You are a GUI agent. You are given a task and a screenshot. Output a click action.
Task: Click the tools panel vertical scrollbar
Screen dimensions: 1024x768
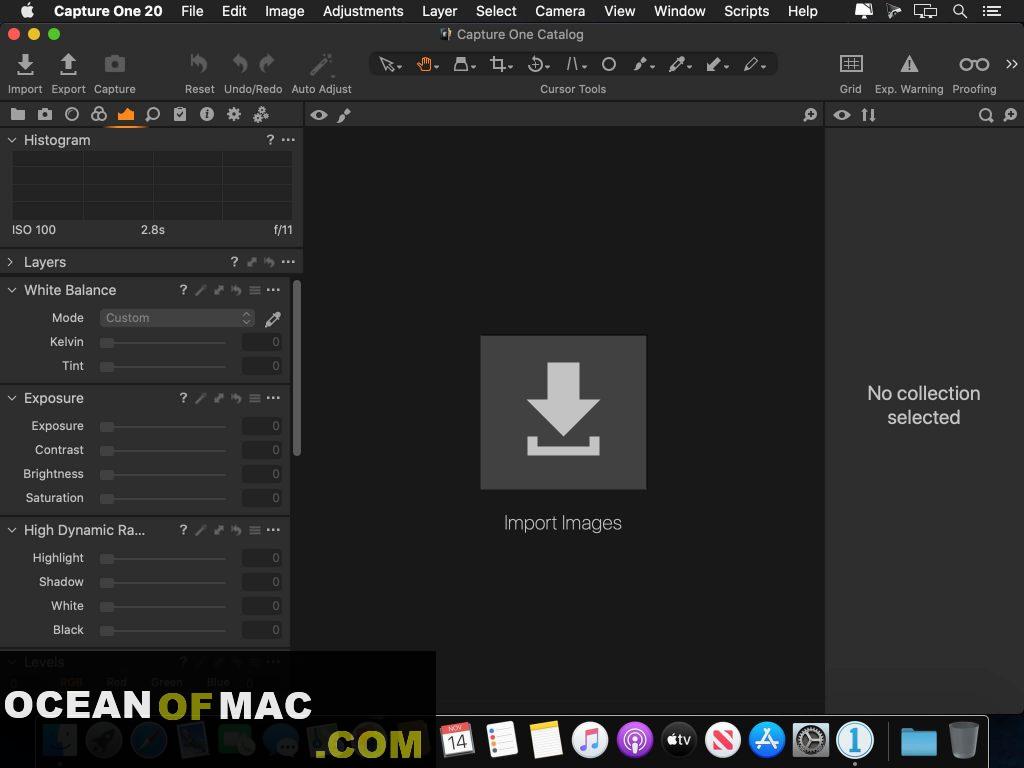click(x=296, y=368)
